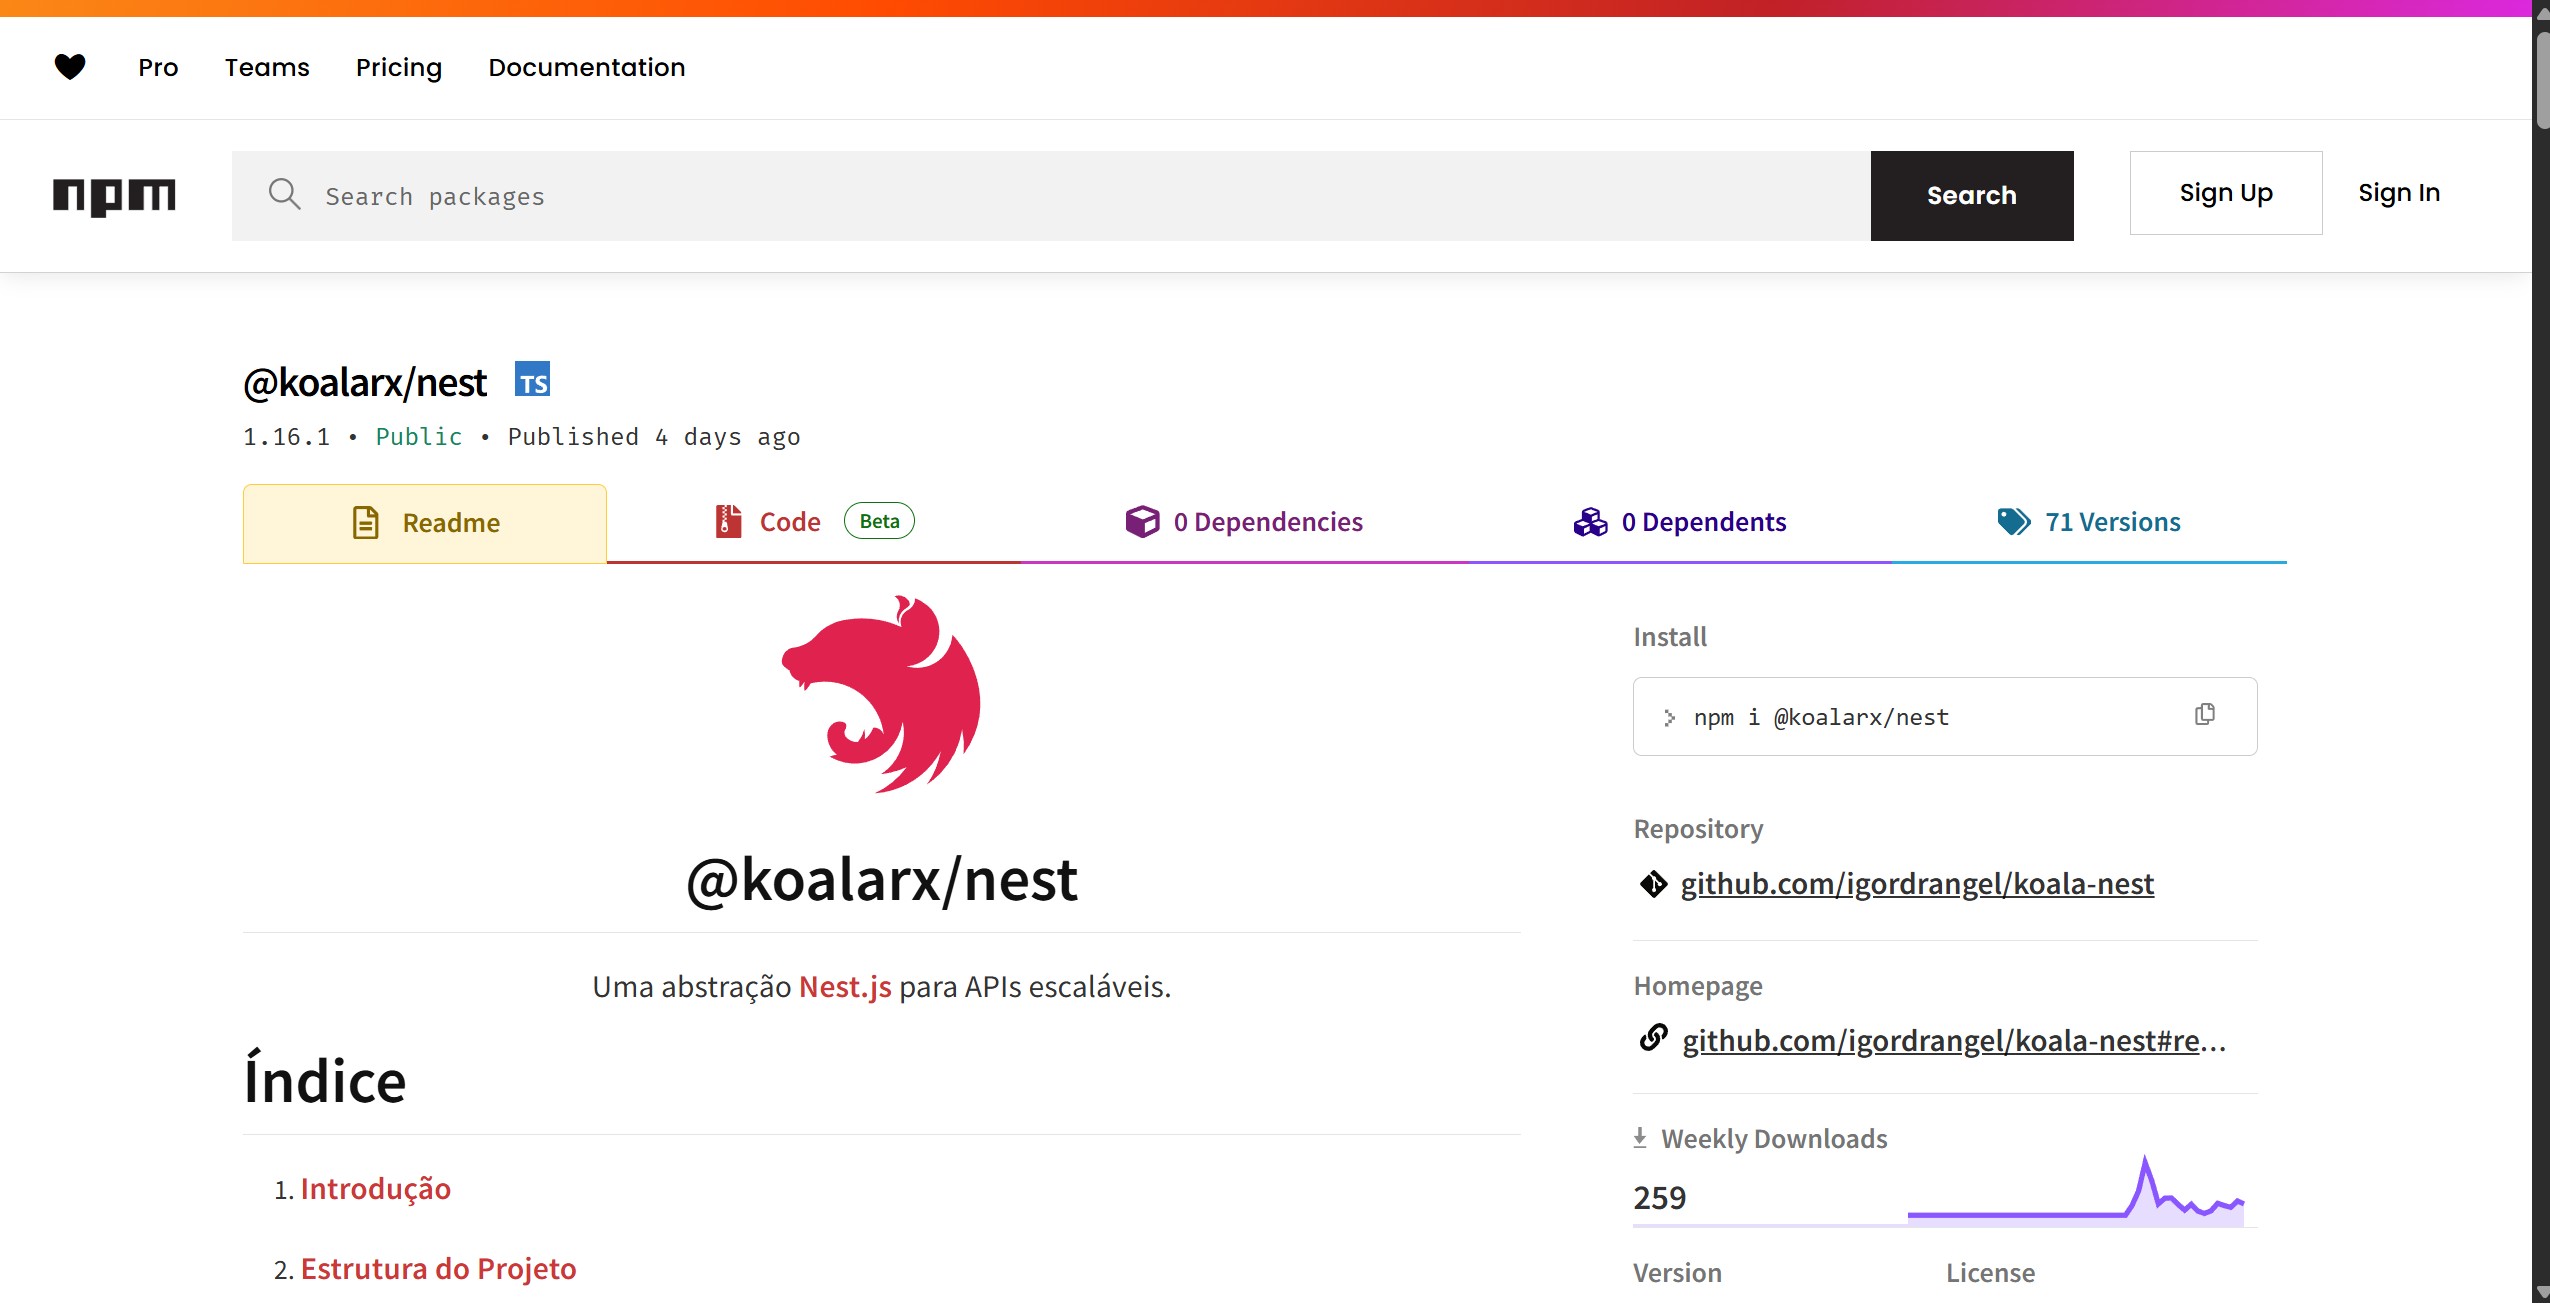Click the @koalarx/nest package title heading

coord(365,382)
